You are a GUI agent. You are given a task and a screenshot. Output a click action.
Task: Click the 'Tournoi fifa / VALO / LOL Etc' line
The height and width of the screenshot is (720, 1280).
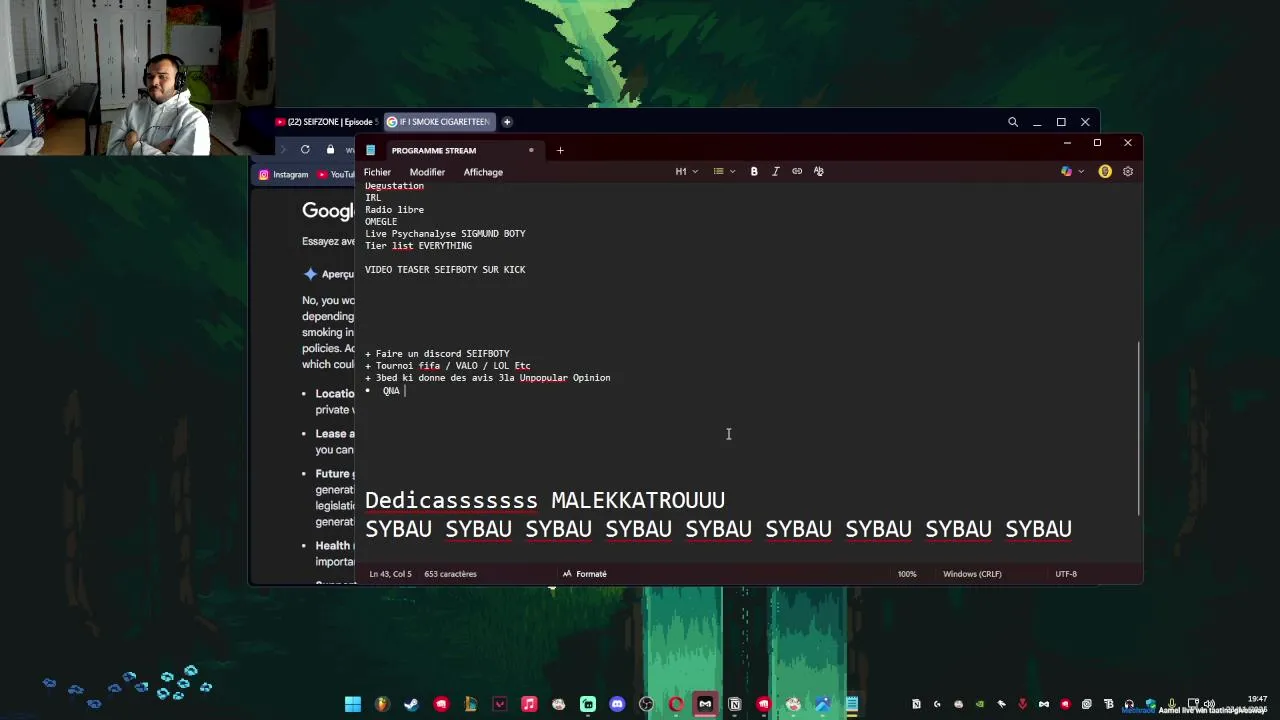(x=448, y=366)
